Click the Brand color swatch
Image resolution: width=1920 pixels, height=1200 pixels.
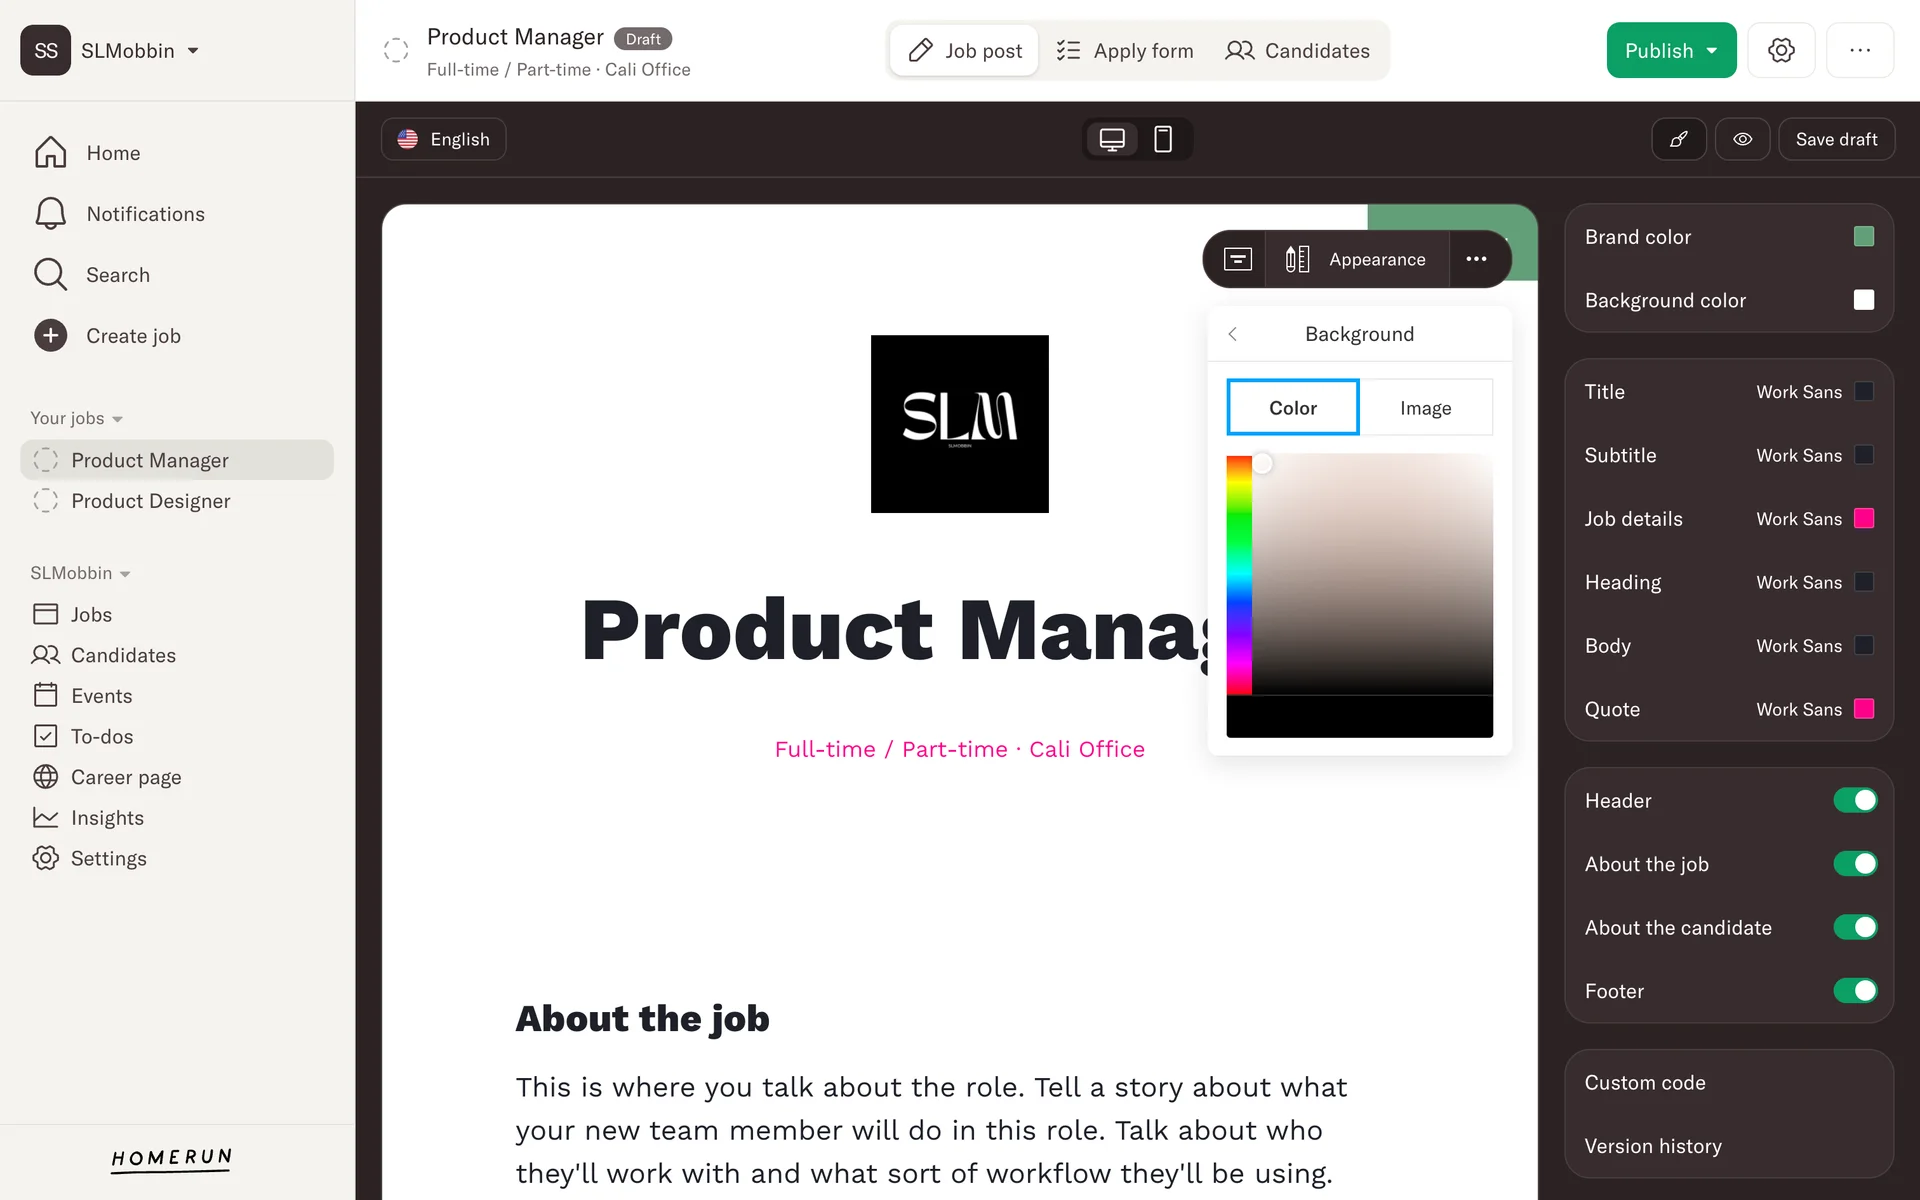click(1863, 237)
